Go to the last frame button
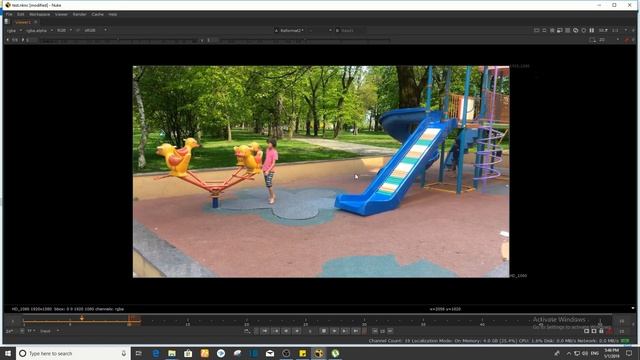The image size is (640, 360). pyautogui.click(x=356, y=331)
